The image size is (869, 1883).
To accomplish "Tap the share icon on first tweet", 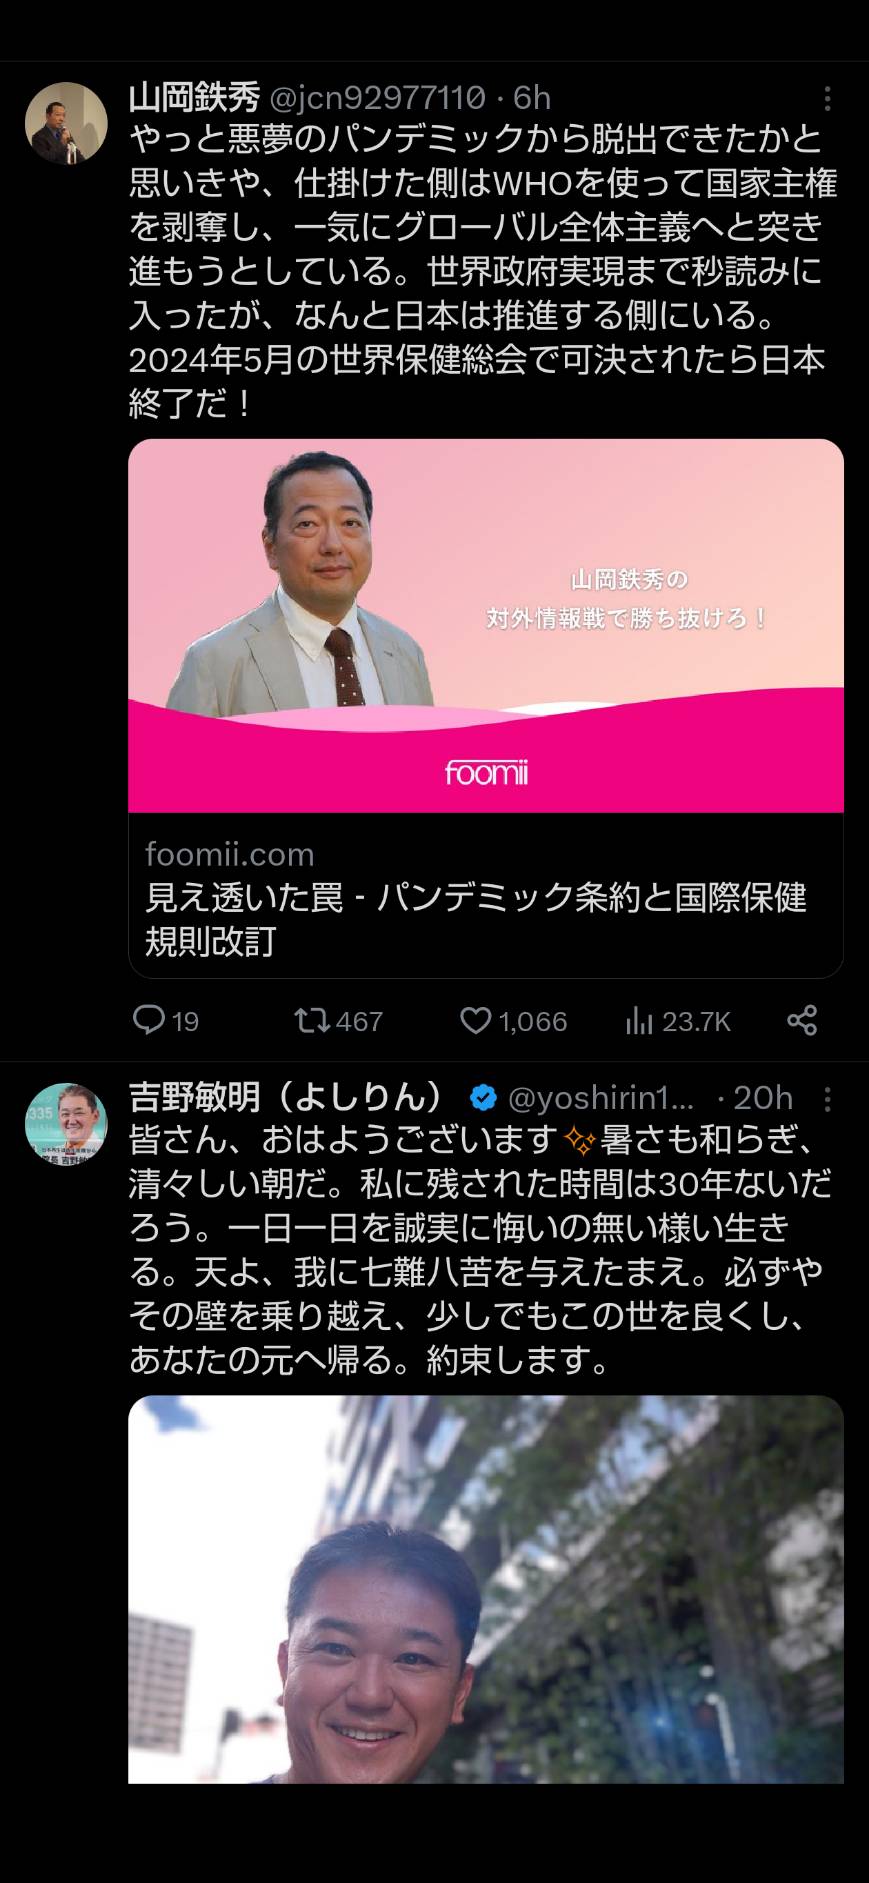I will [802, 1020].
